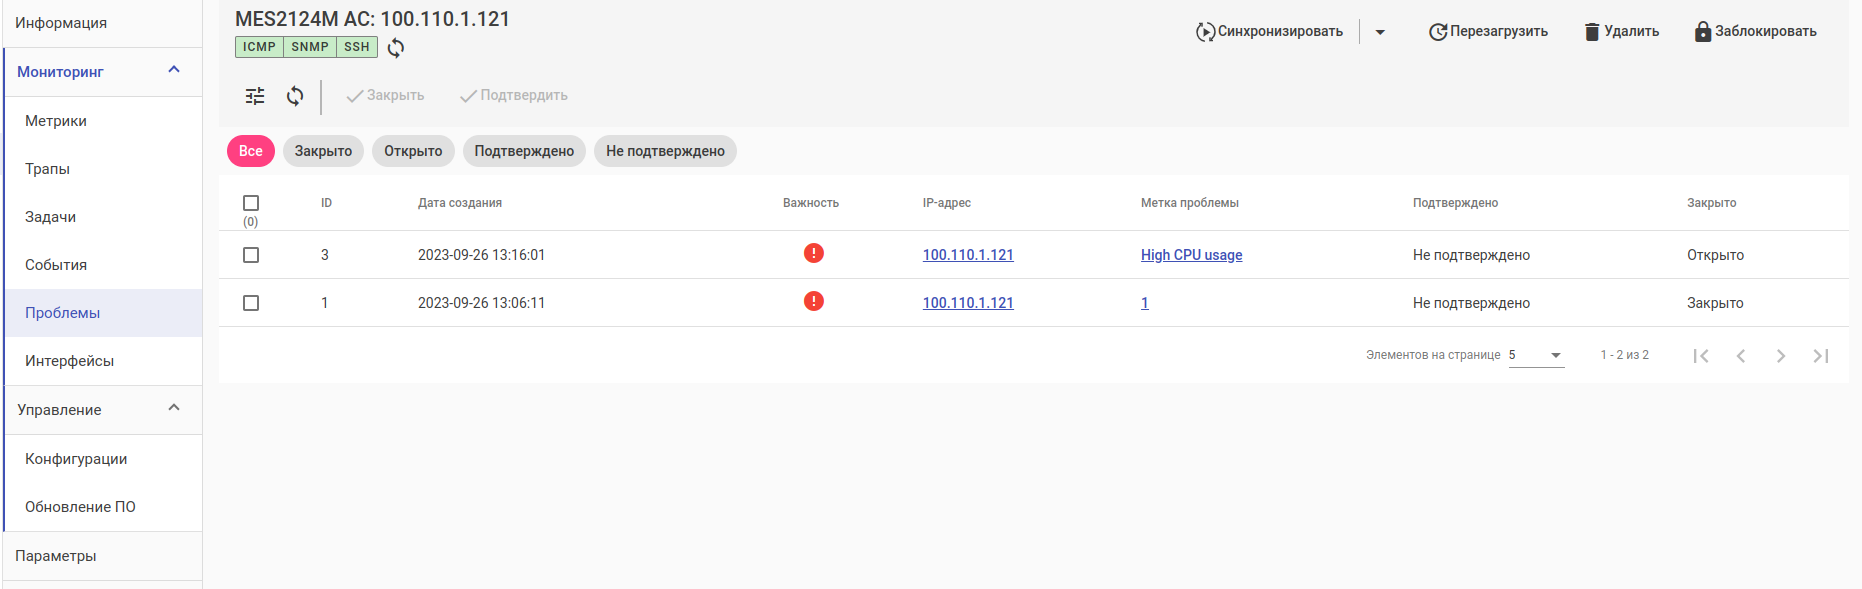This screenshot has height=589, width=1862.
Task: Open the Метрики sidebar item
Action: (x=56, y=121)
